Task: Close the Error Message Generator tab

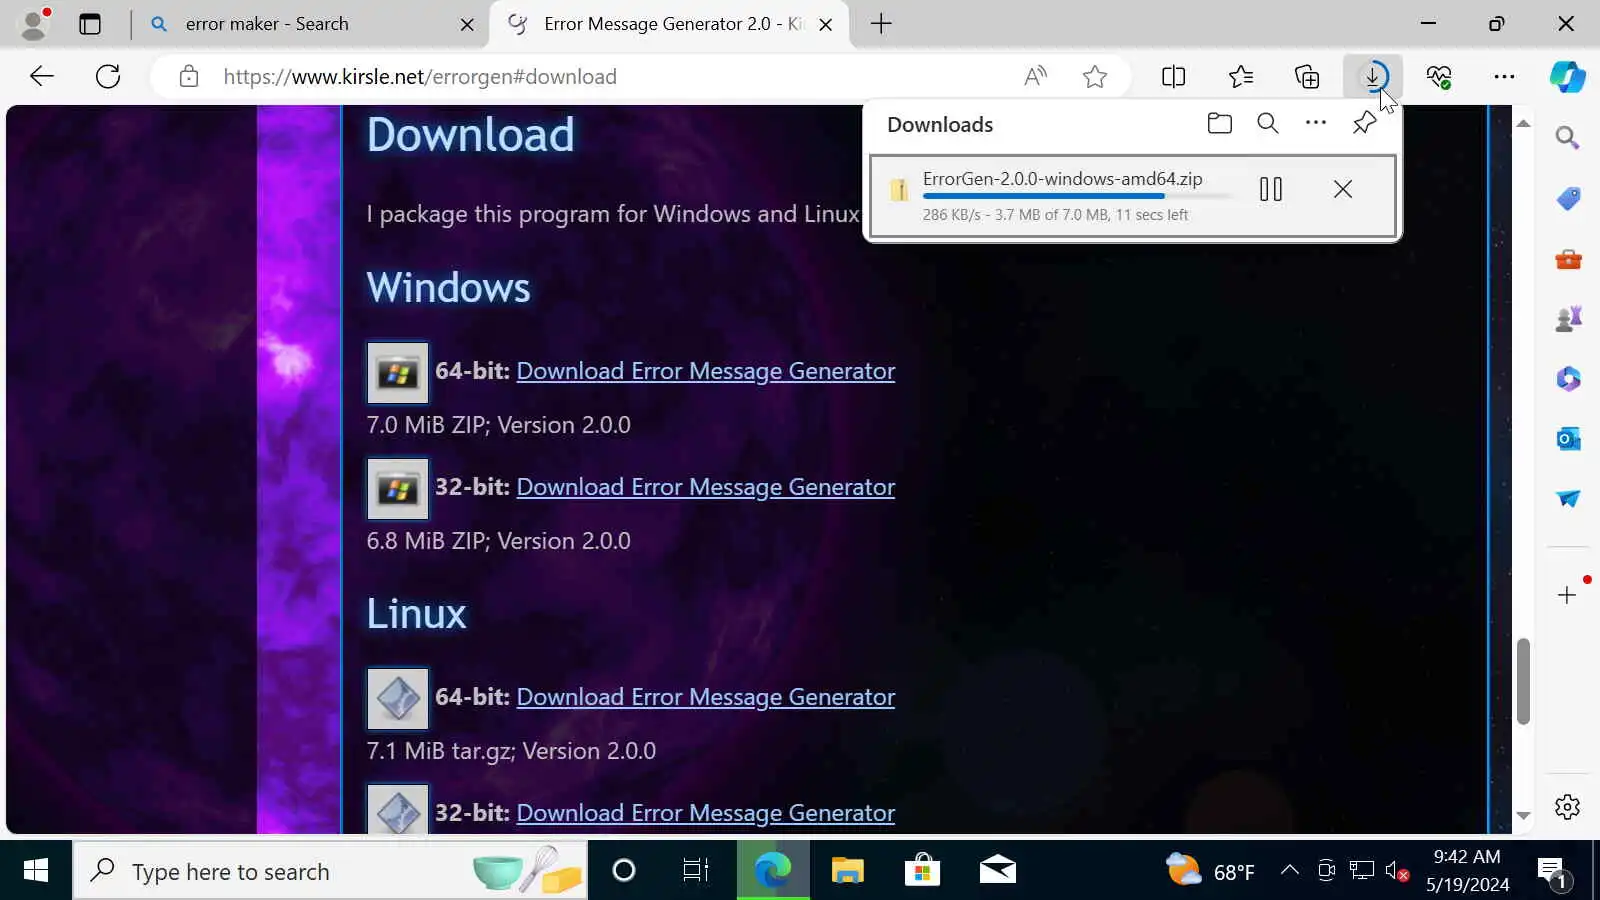Action: point(826,25)
